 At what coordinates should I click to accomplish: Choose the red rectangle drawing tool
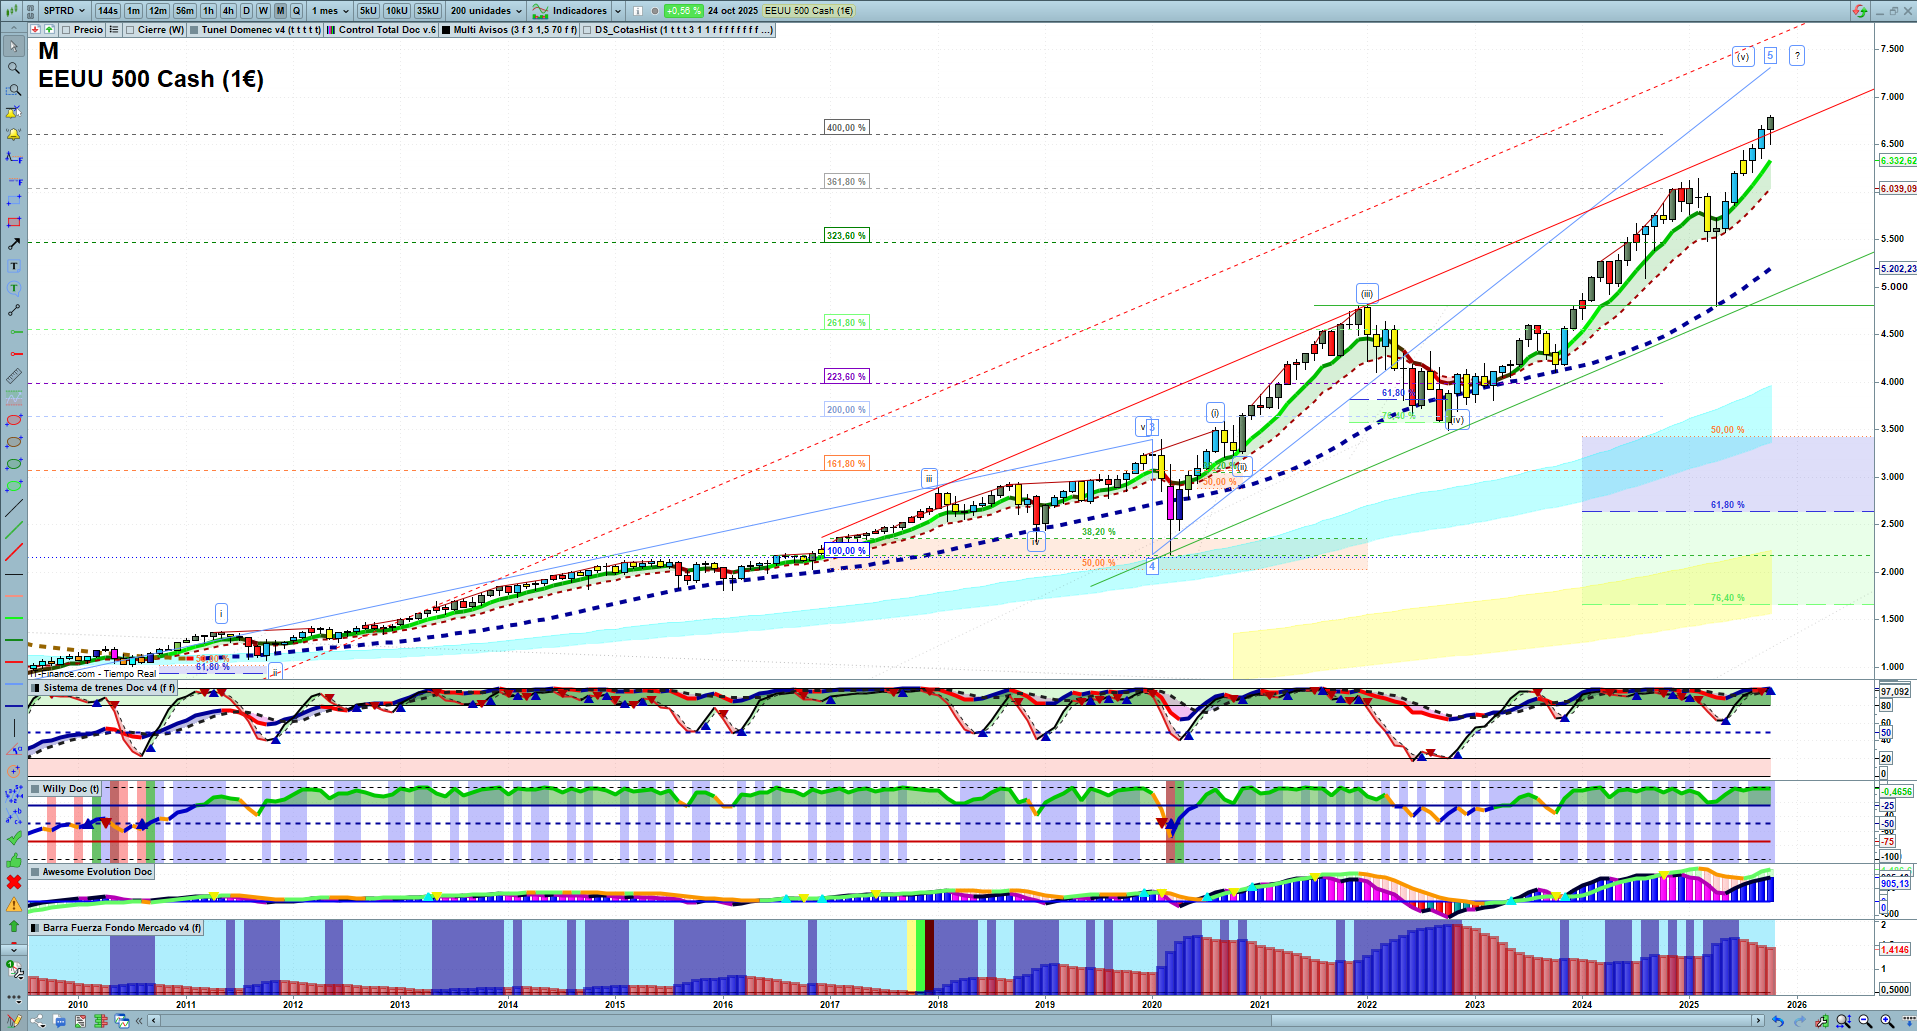(x=14, y=222)
